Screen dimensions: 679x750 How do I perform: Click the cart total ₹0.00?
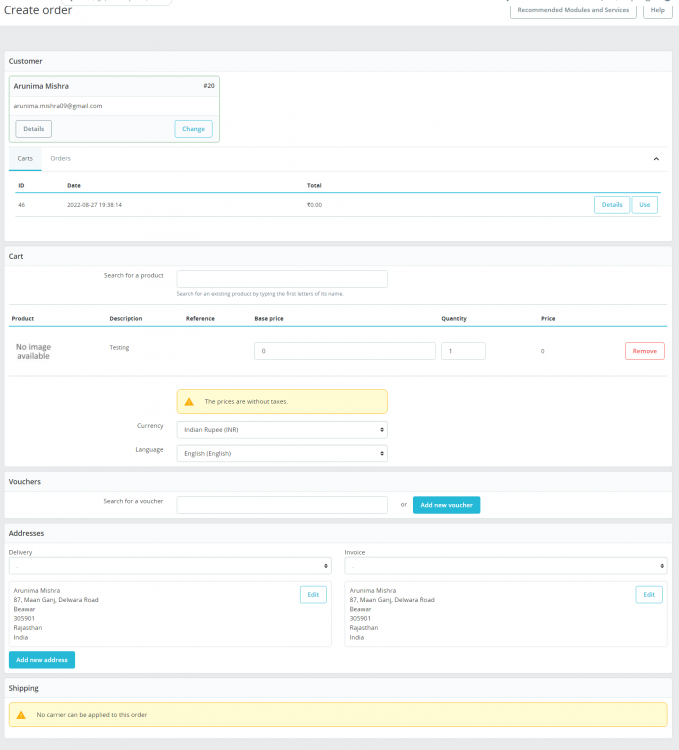[x=315, y=205]
